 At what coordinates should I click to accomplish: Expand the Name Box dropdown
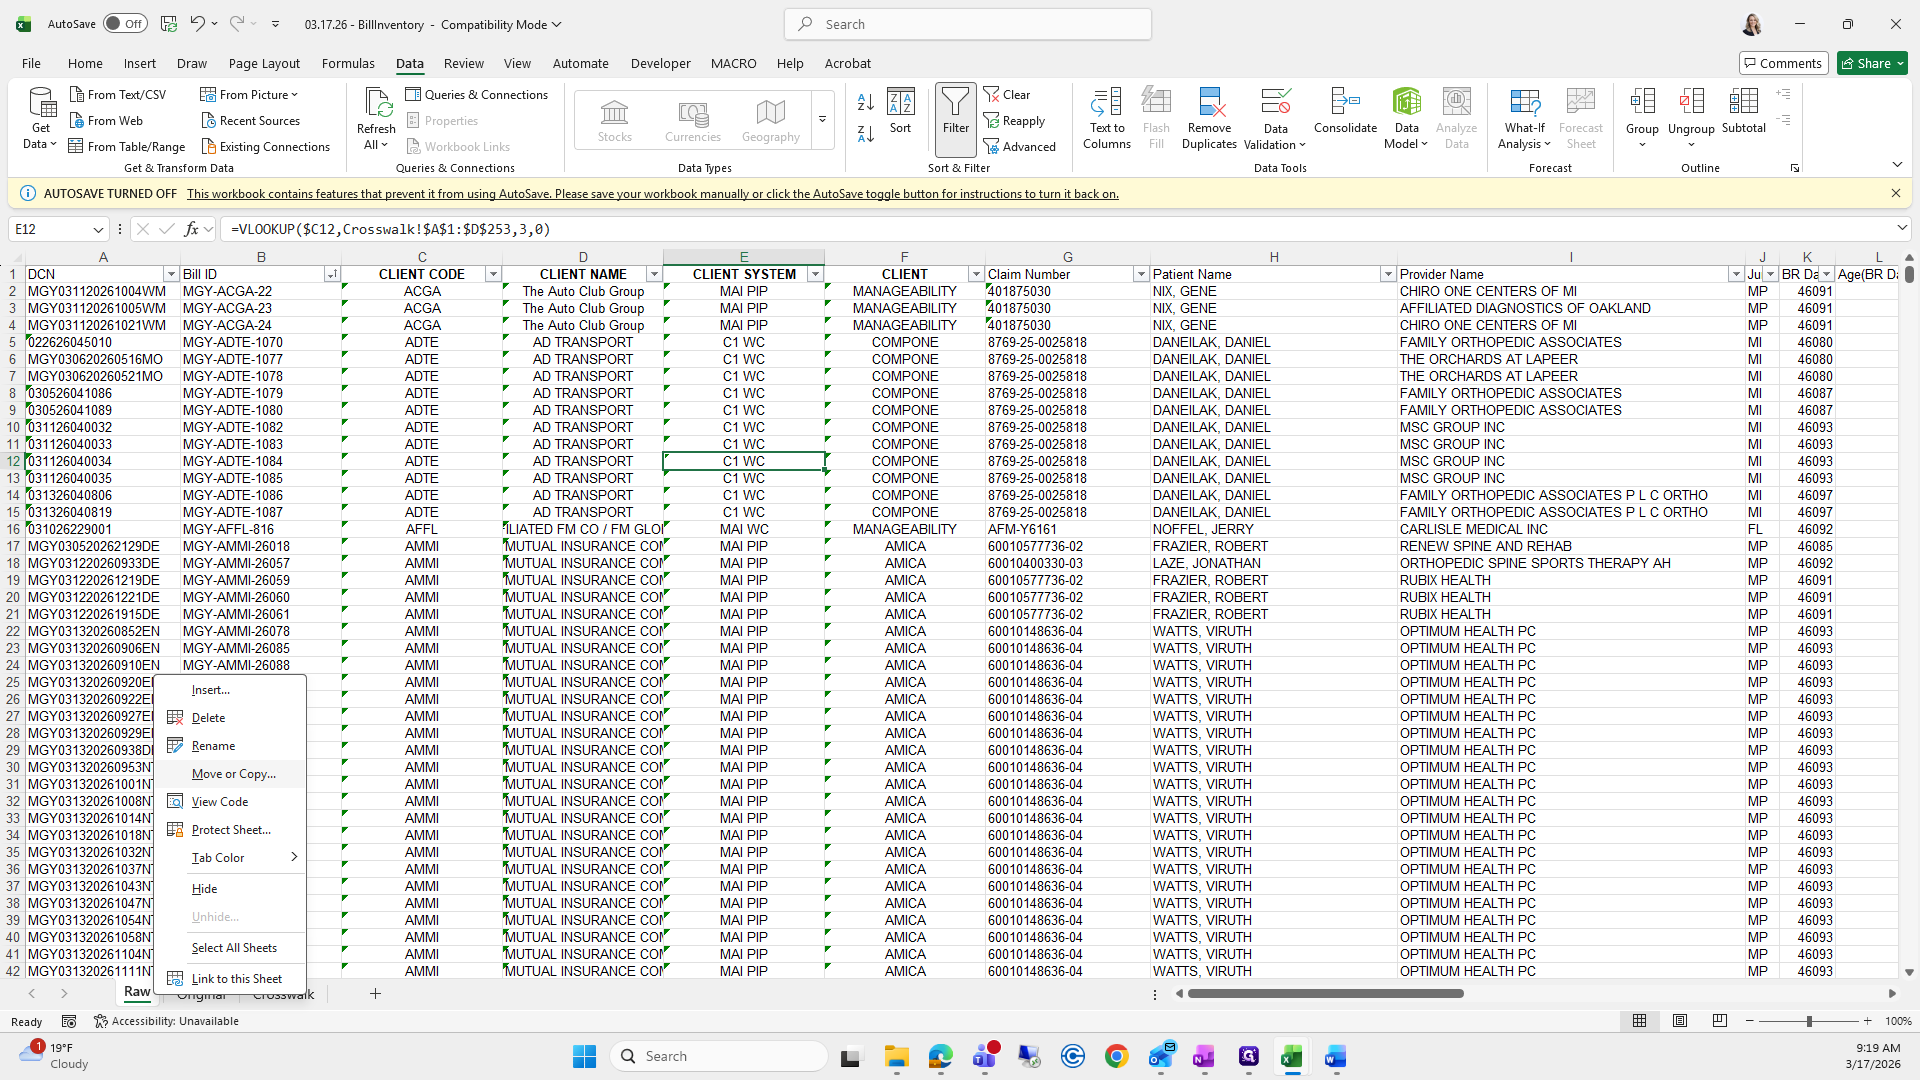point(98,229)
